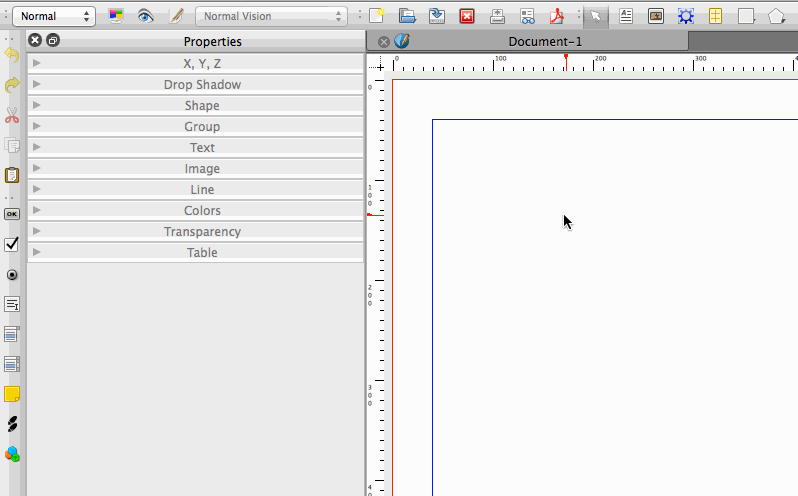Screen dimensions: 798x496
Task: Expand the Transparency section
Action: click(202, 232)
